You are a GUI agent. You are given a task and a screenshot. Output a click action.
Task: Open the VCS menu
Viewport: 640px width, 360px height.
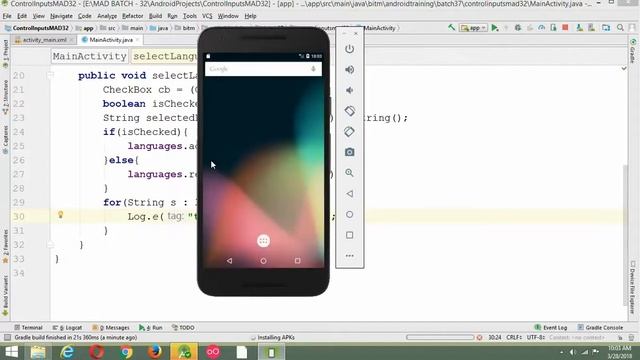point(207,16)
